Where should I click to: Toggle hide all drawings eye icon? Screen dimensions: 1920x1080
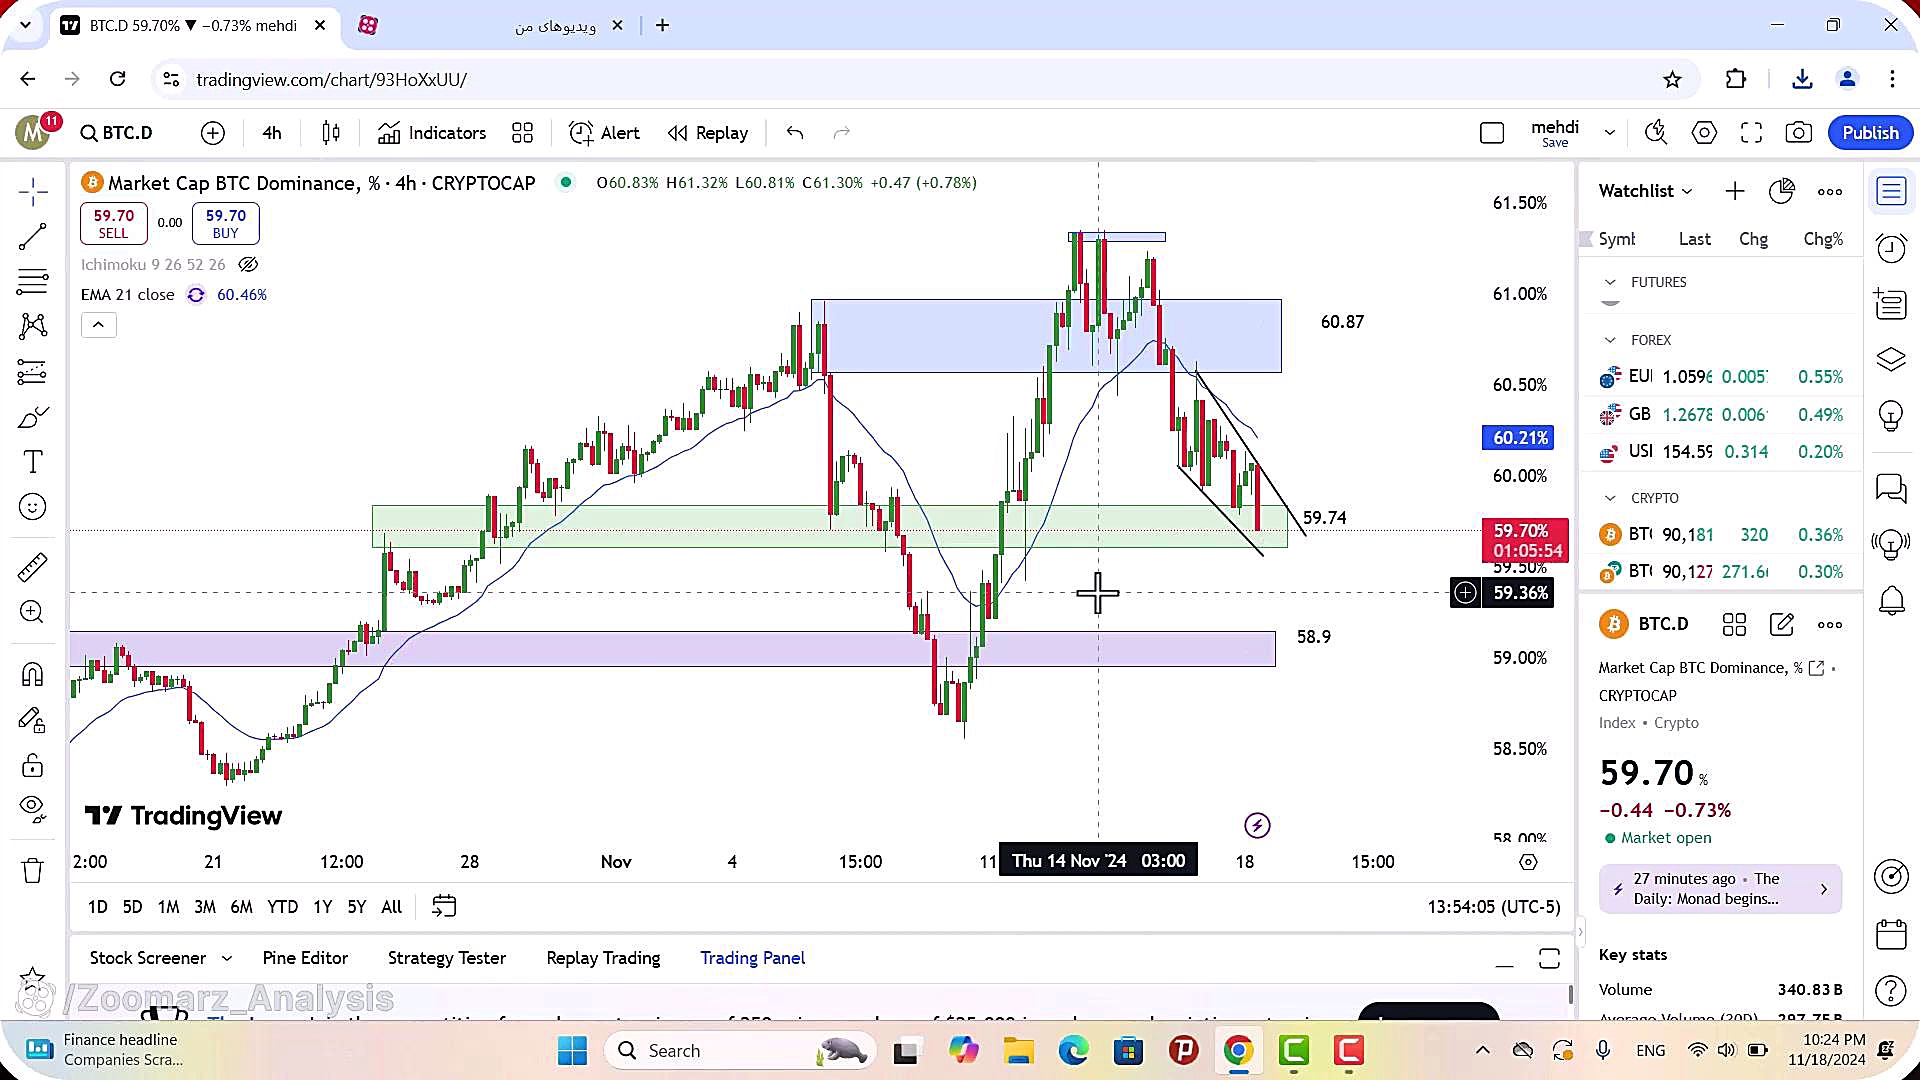click(33, 808)
